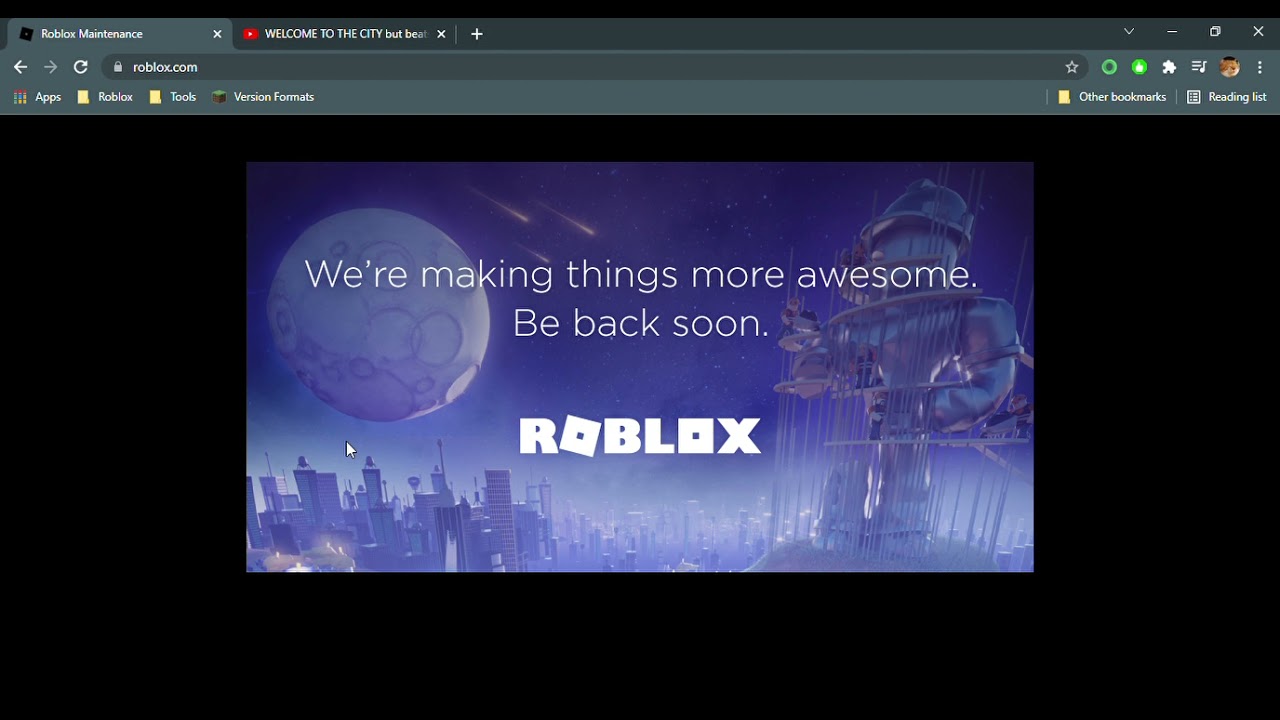Open the Roblox bookmarks folder
The width and height of the screenshot is (1280, 720).
[105, 97]
